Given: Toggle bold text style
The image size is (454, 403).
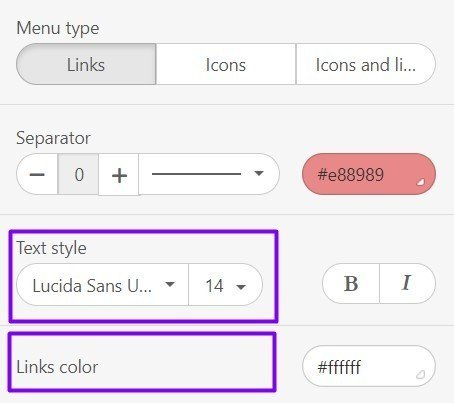Looking at the screenshot, I should [x=351, y=284].
